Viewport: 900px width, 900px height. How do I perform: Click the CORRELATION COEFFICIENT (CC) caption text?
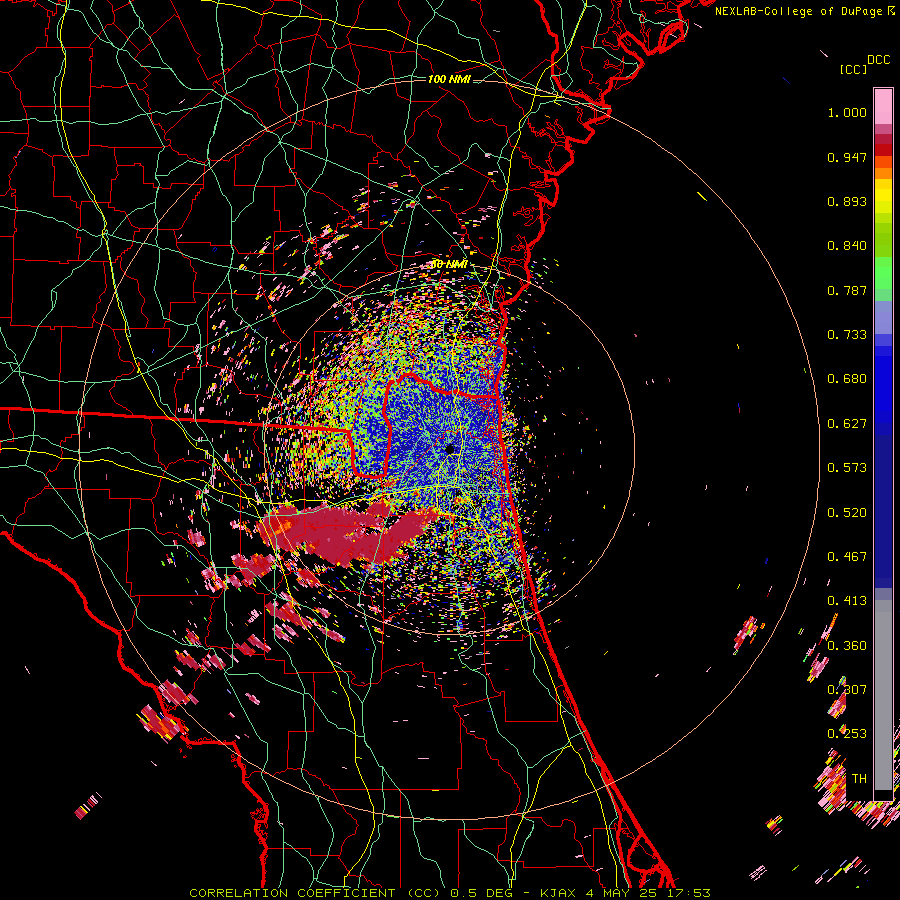coord(315,893)
